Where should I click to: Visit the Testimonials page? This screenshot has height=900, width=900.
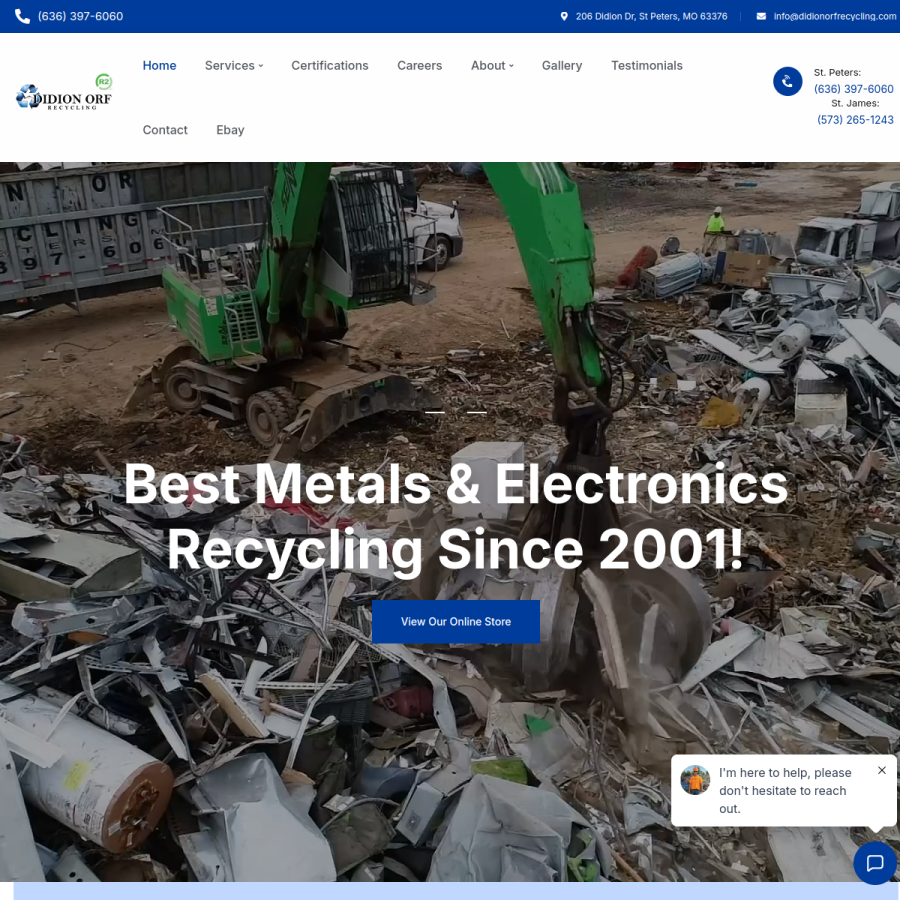[x=647, y=65]
